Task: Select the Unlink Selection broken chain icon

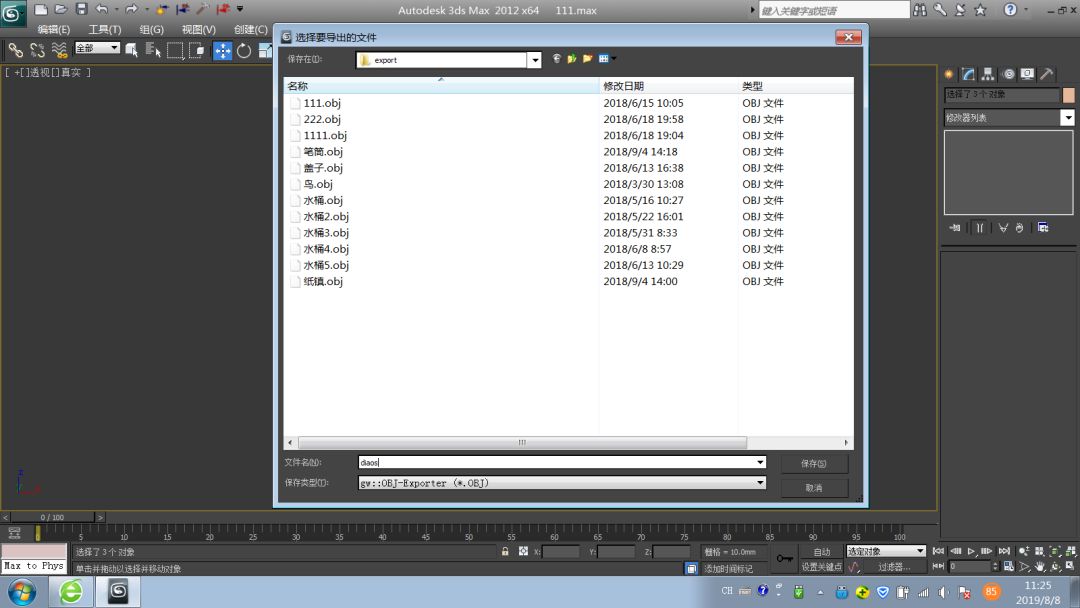Action: click(x=37, y=50)
